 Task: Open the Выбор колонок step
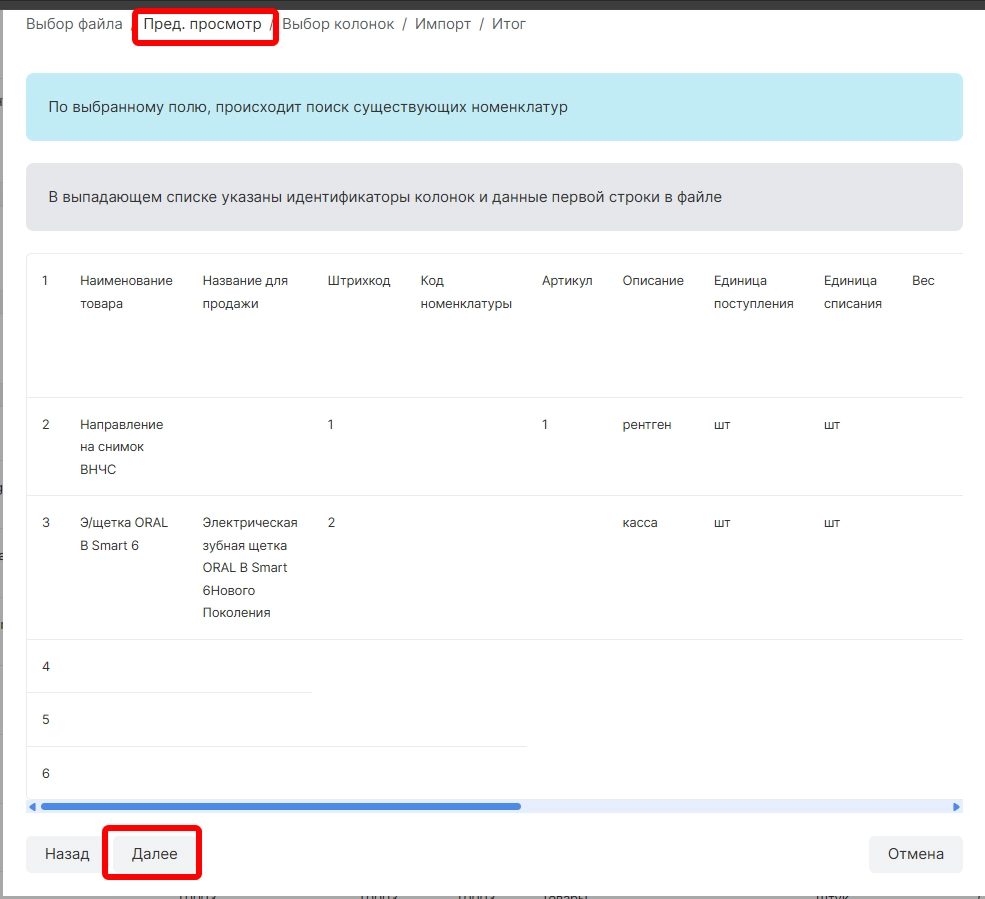pos(338,24)
